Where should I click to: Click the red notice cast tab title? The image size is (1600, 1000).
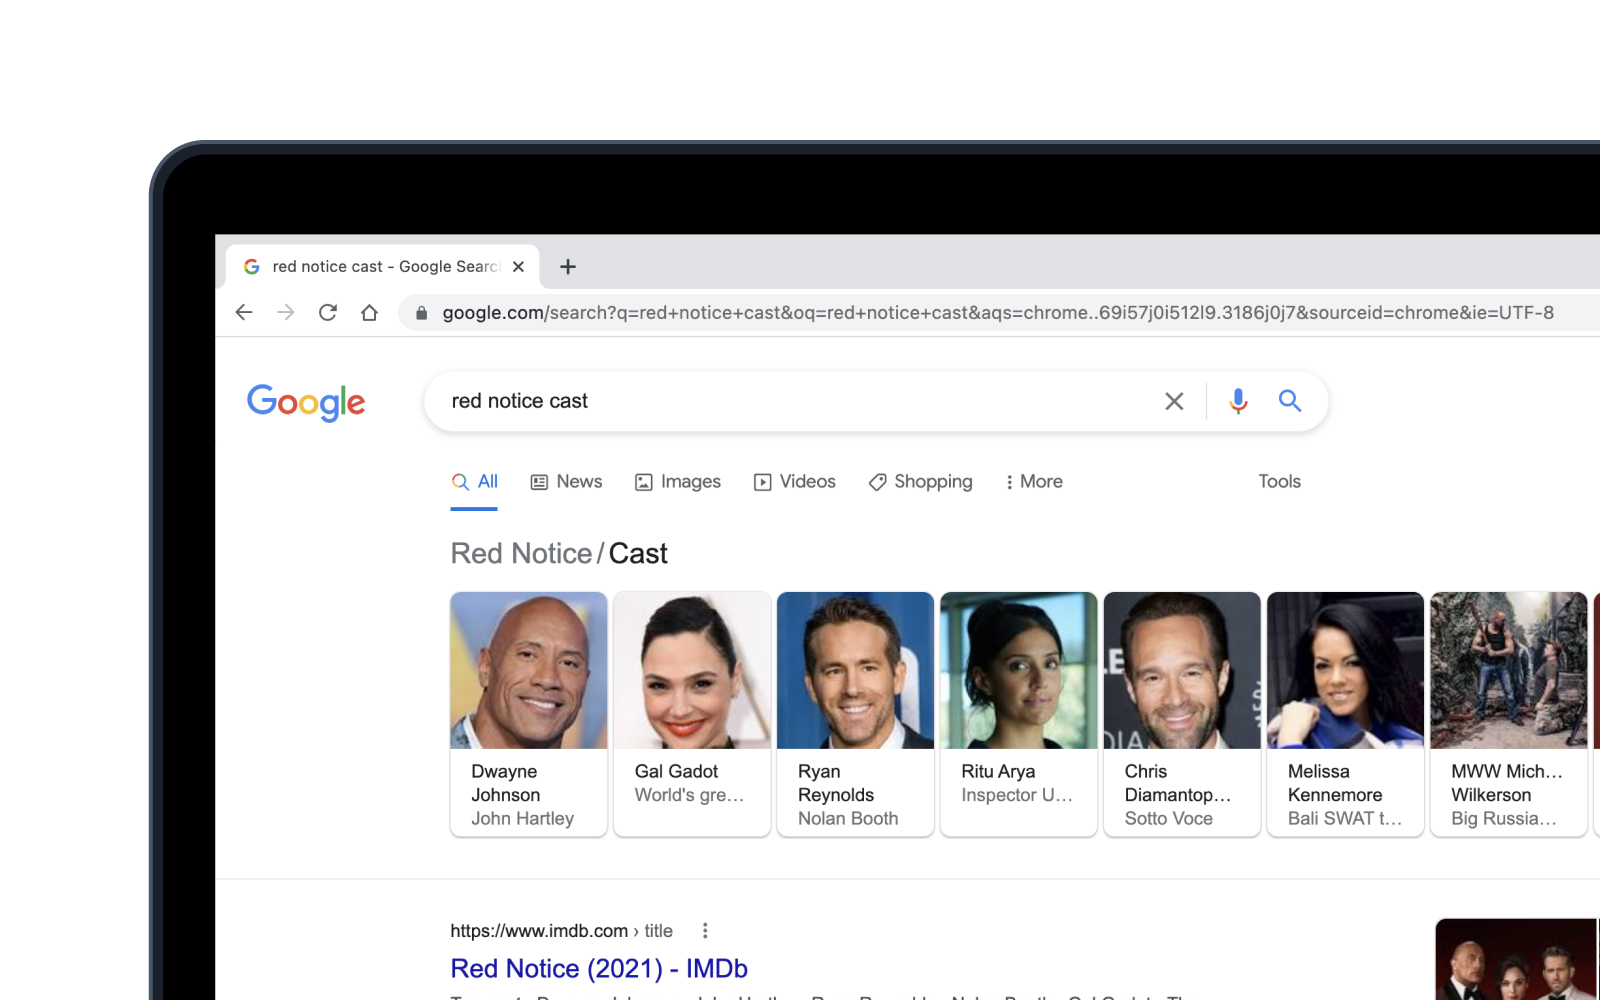coord(384,267)
